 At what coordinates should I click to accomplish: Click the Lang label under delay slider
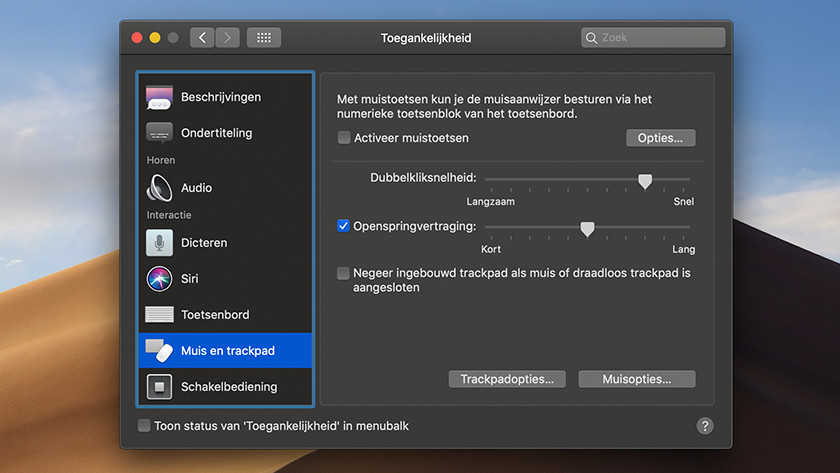[x=684, y=249]
